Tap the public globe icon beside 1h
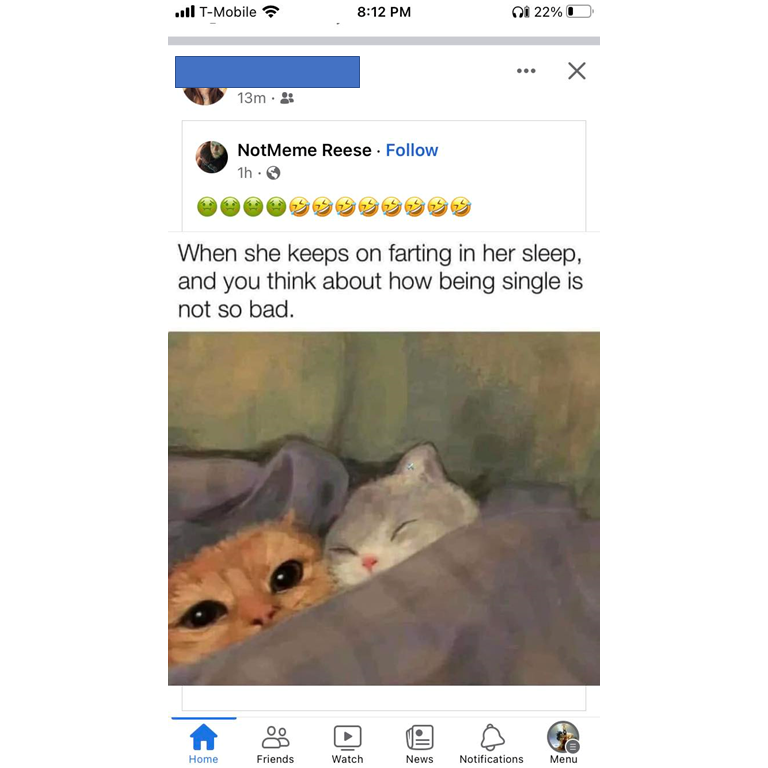The image size is (768, 768). [x=273, y=173]
